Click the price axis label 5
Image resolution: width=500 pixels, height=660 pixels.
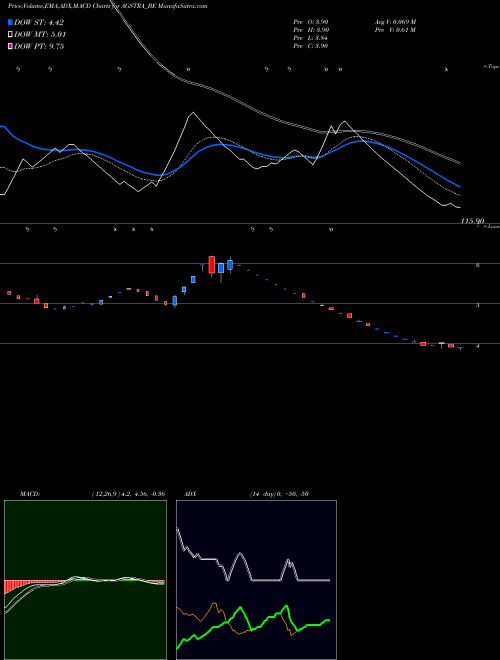478,305
